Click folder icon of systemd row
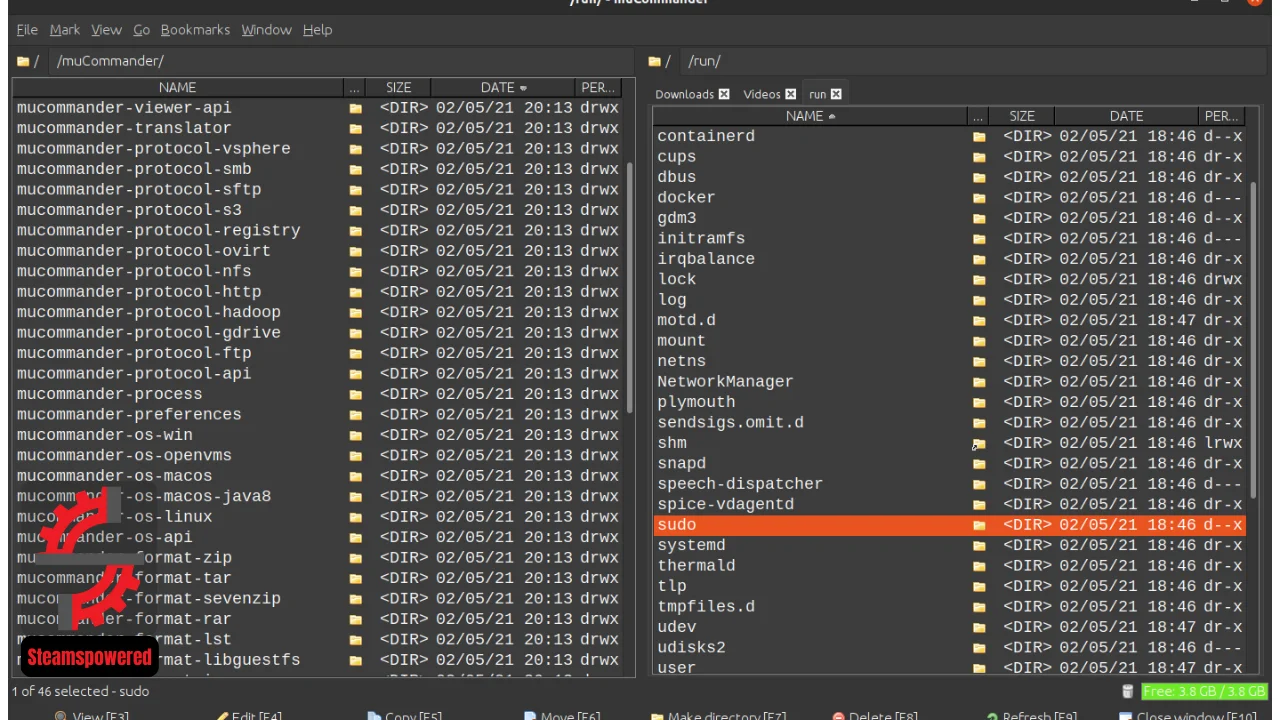This screenshot has width=1280, height=720. [979, 545]
